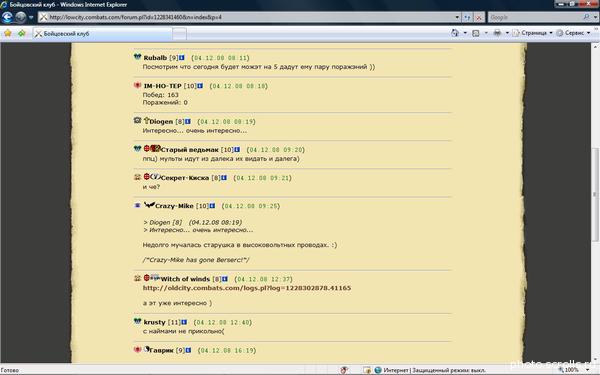
Task: Open info icon next to Rubalb [9]
Action: tap(182, 58)
